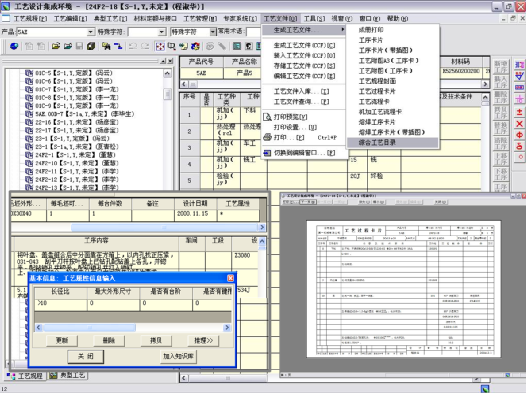Click the red X icon in right sidebar
Viewport: 526px width, 393px height.
[519, 123]
